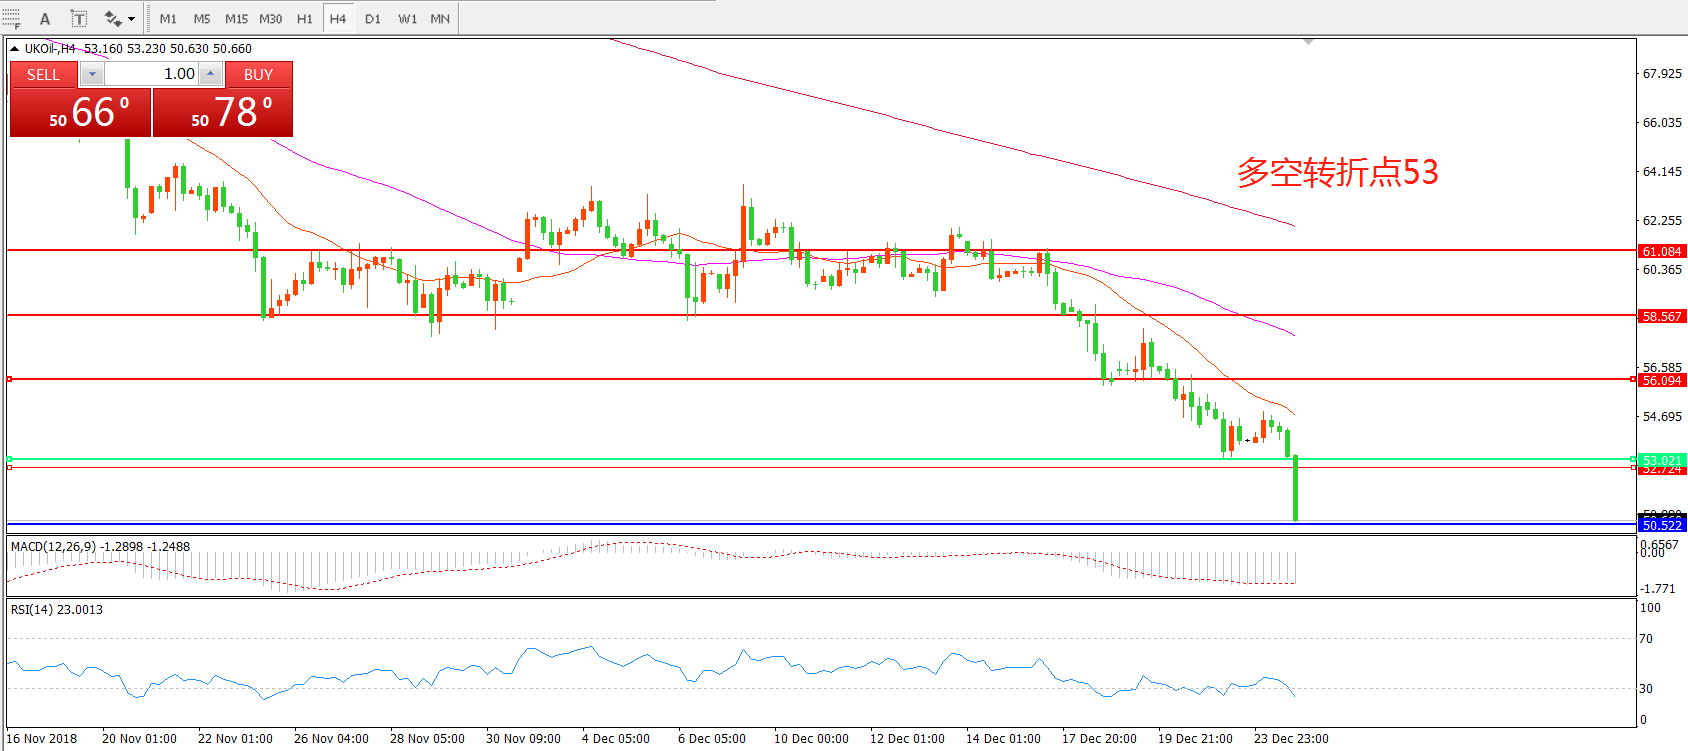Click the 53.021 green price level label
Viewport: 1688px width, 751px height.
1661,460
